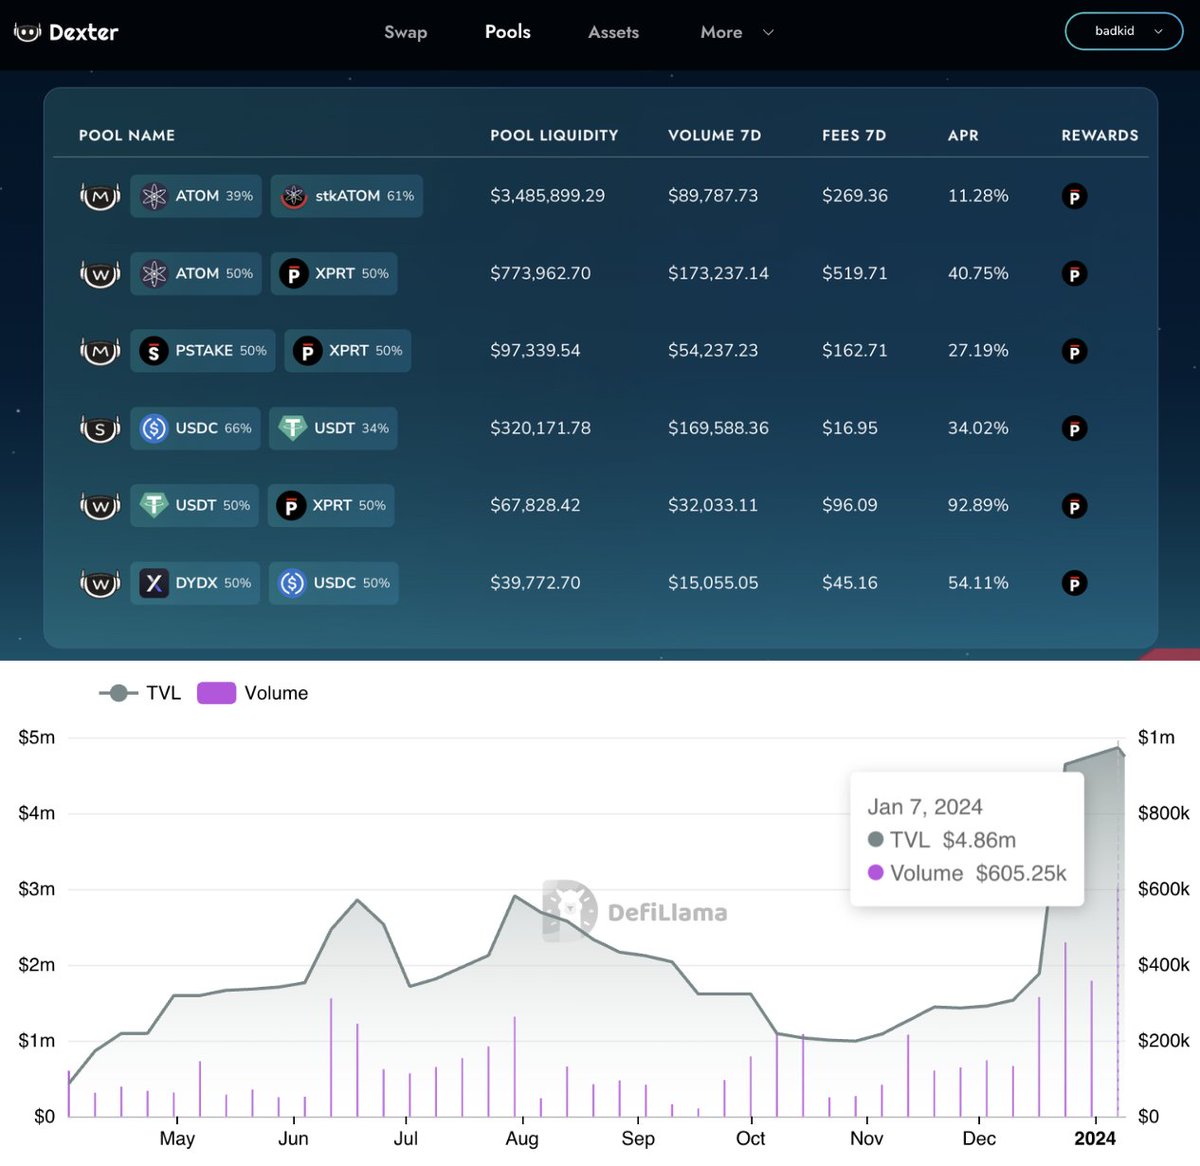This screenshot has width=1200, height=1166.
Task: Click the XPRT reward icon for ATOM/stkATOM pool
Action: click(x=1074, y=196)
